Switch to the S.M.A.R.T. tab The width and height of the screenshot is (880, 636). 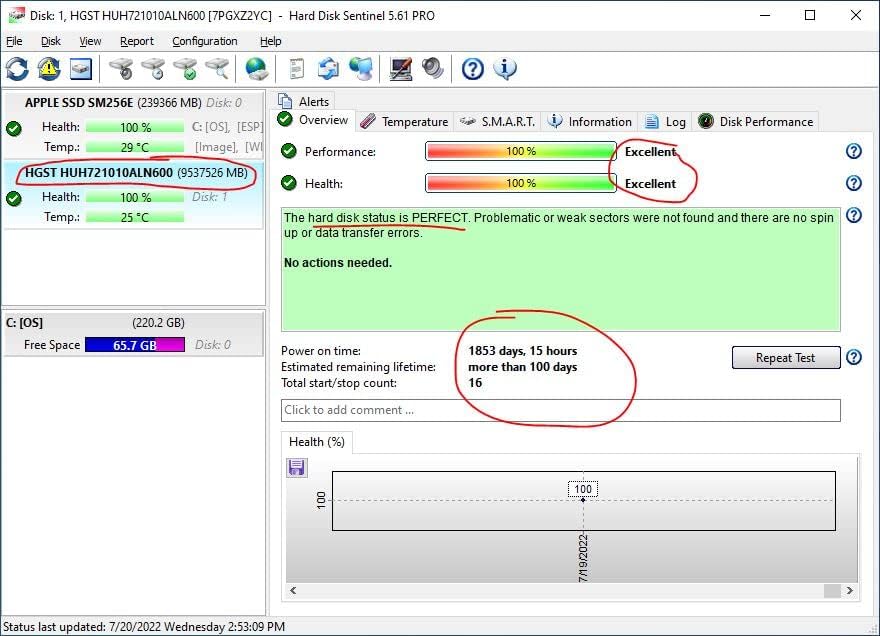(x=497, y=122)
